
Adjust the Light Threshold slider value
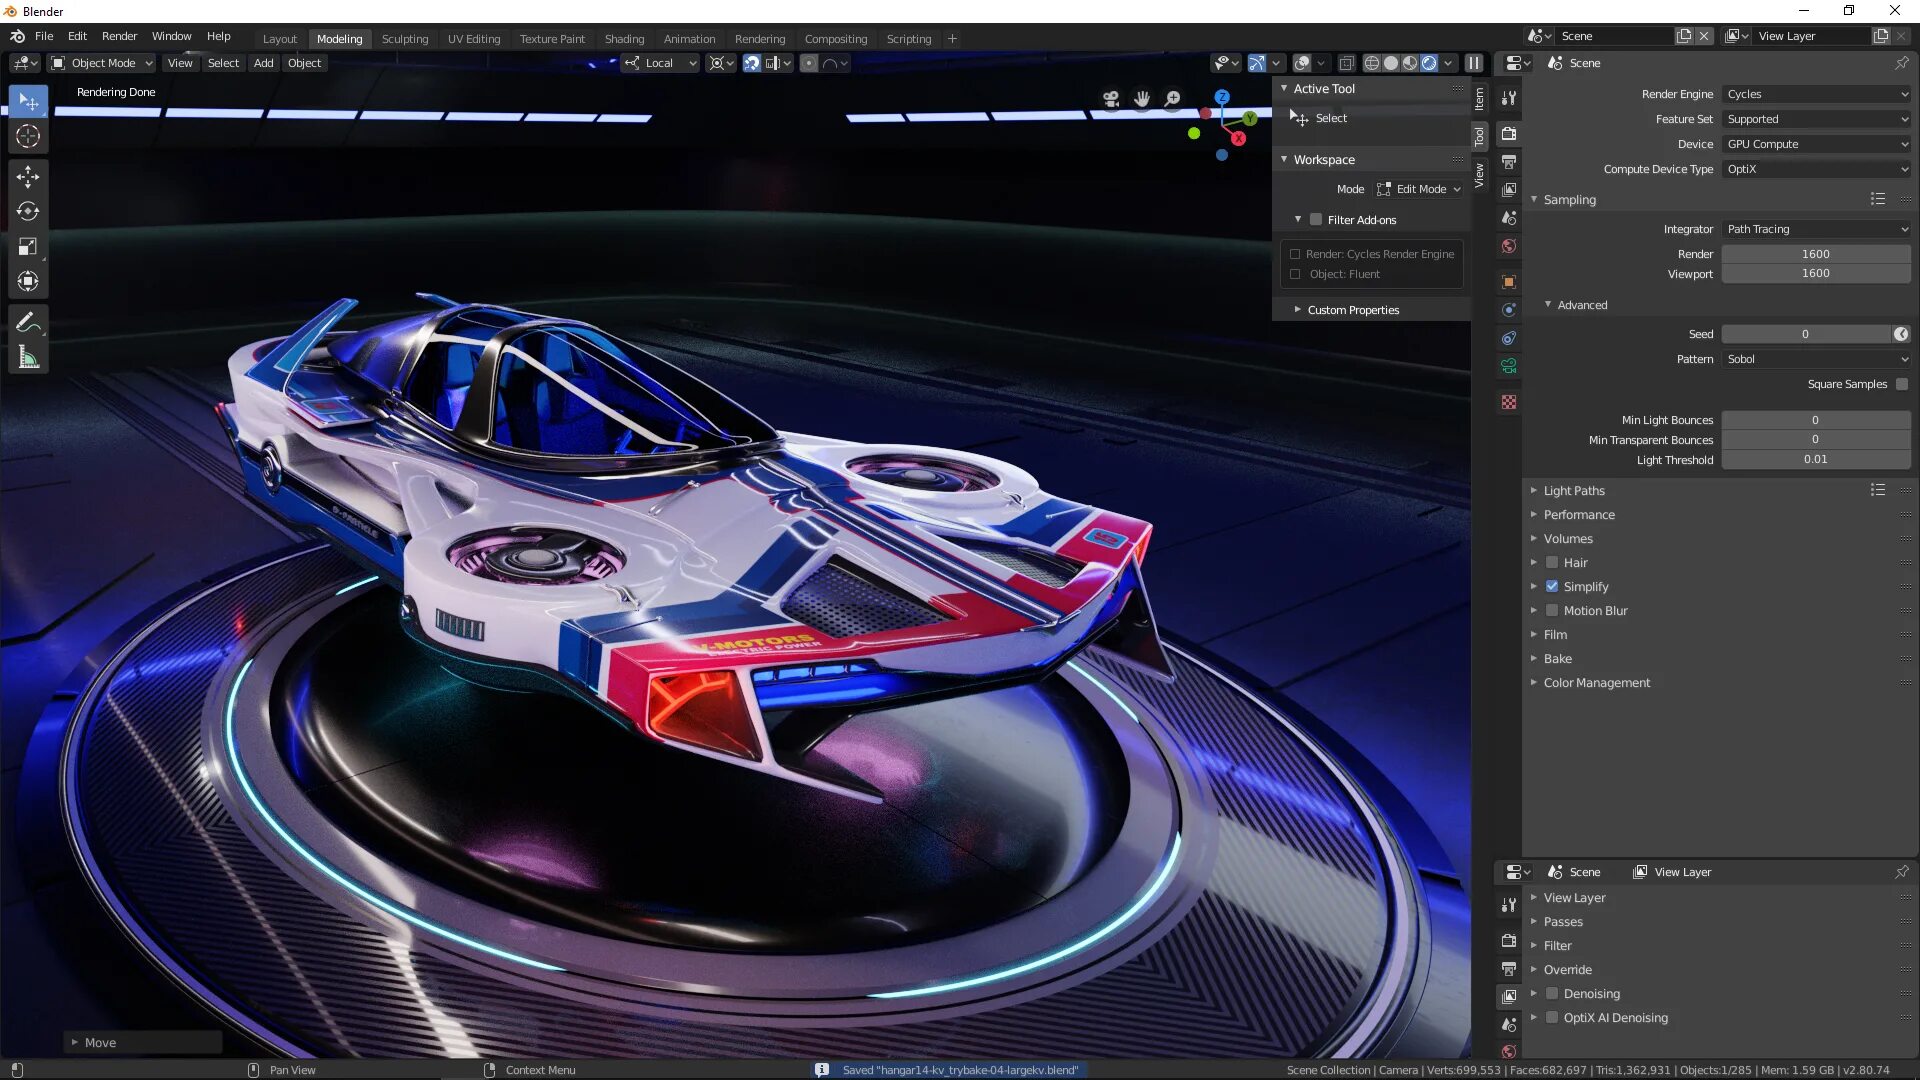pyautogui.click(x=1816, y=458)
